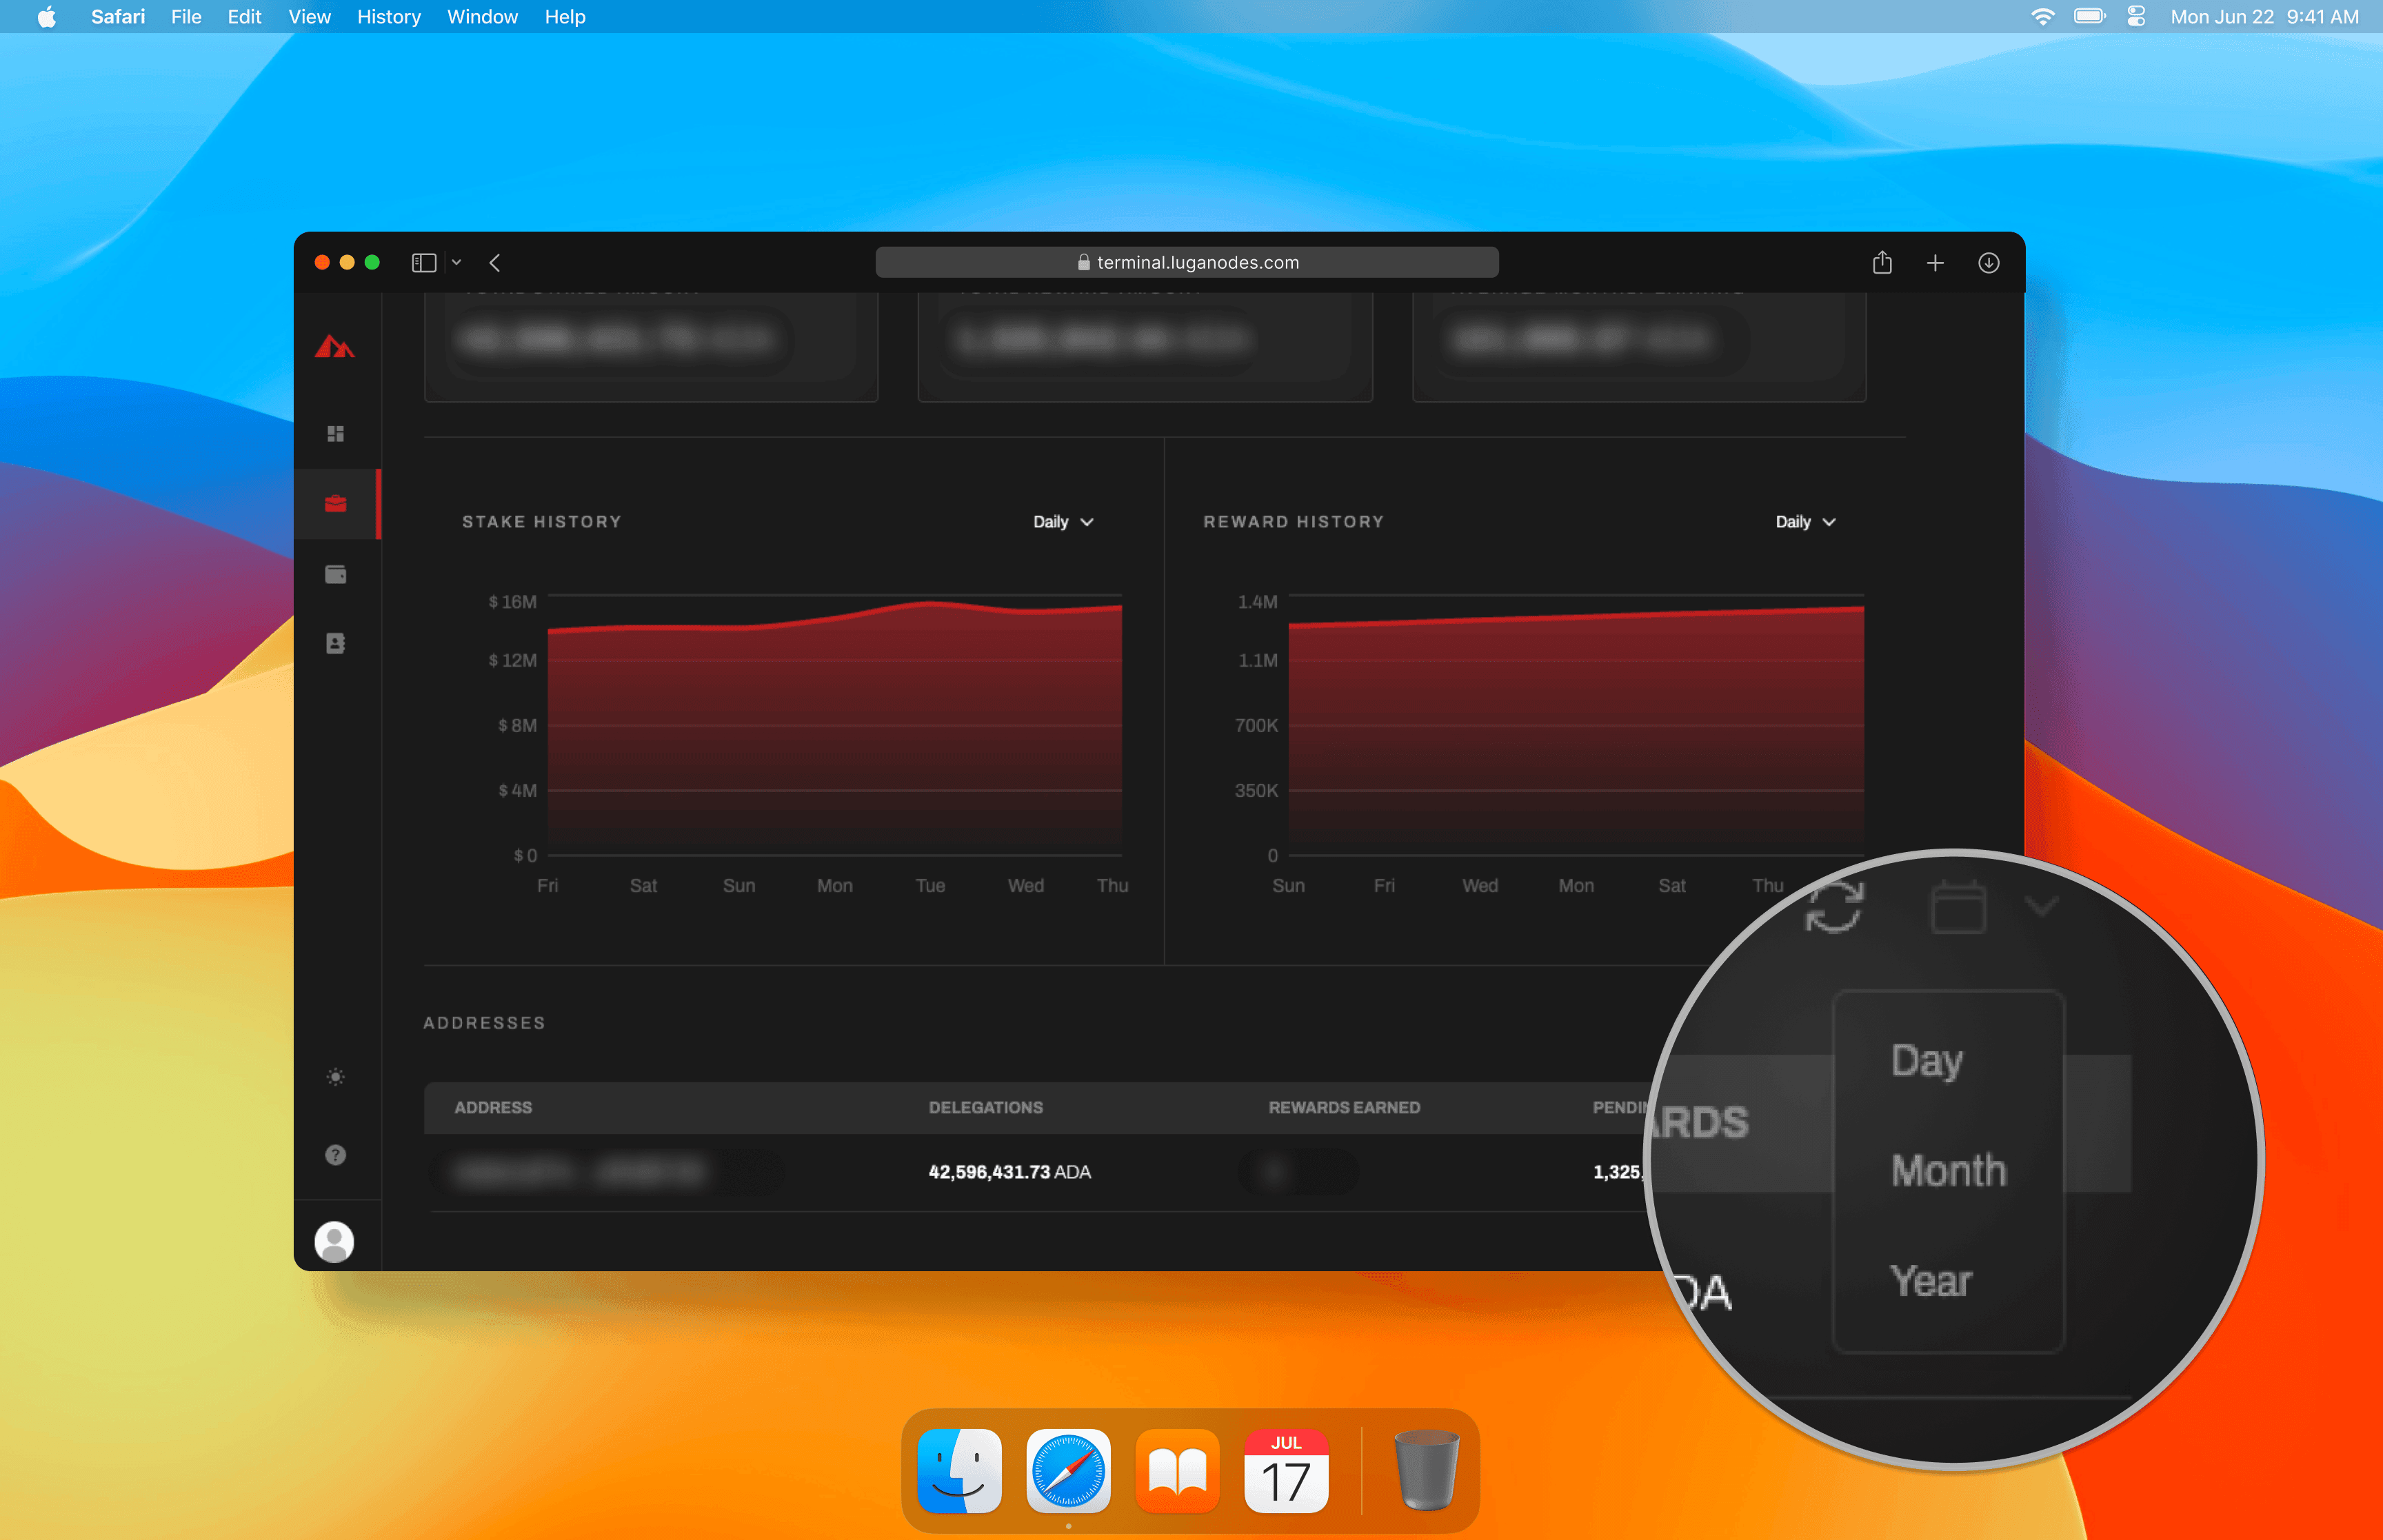Open the Reward History Daily dropdown

[x=1805, y=522]
